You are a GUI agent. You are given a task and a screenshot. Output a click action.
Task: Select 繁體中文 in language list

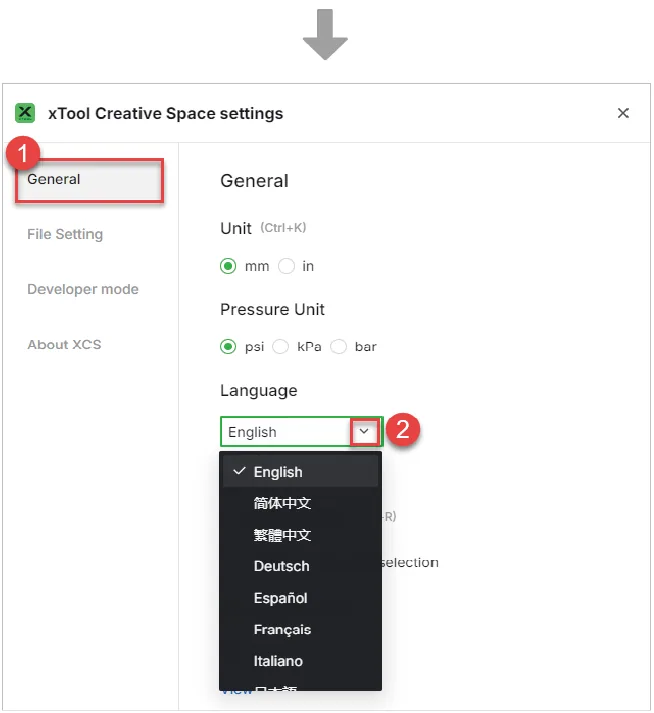tap(300, 535)
